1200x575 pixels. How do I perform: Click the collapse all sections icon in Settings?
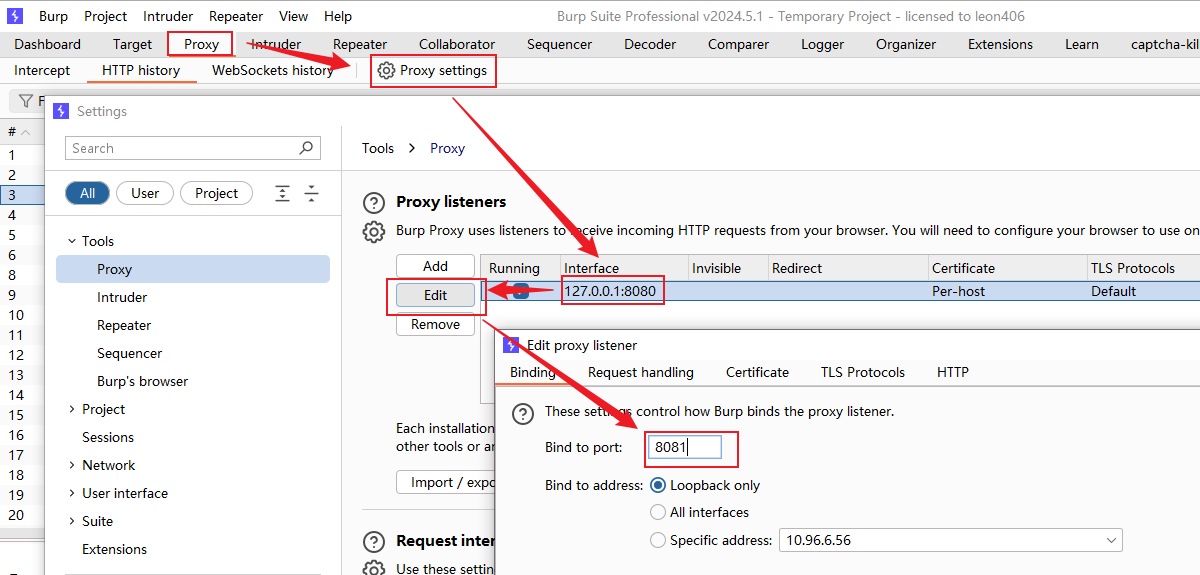point(311,193)
